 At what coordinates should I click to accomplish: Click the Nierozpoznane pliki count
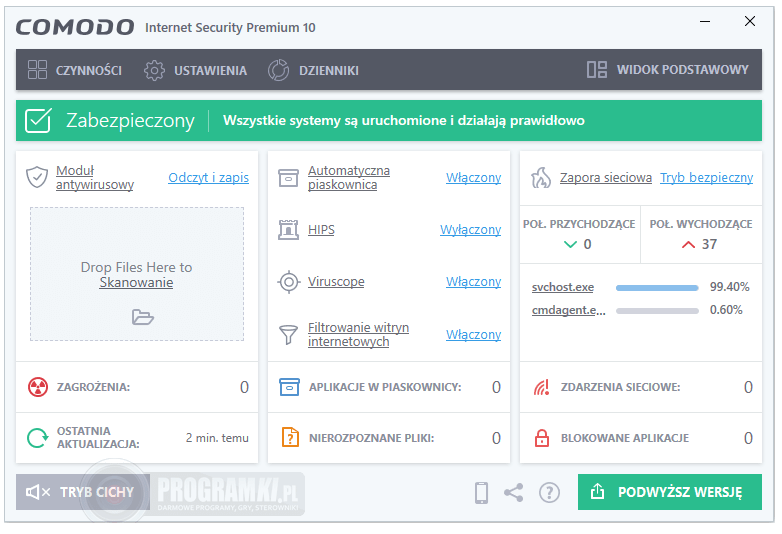496,438
